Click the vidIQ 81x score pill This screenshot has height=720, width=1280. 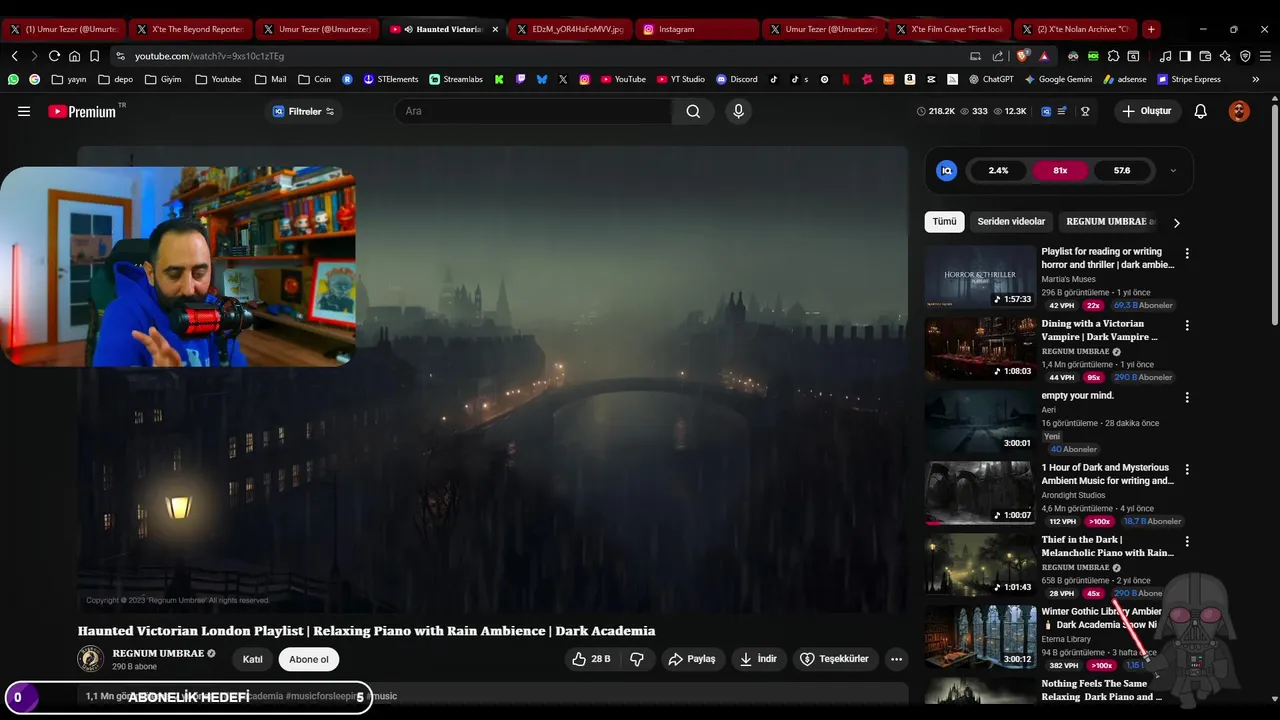point(1060,171)
